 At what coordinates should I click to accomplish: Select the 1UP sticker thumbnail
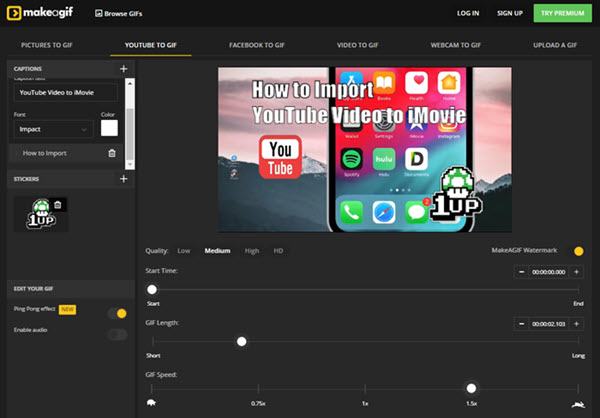[x=41, y=214]
